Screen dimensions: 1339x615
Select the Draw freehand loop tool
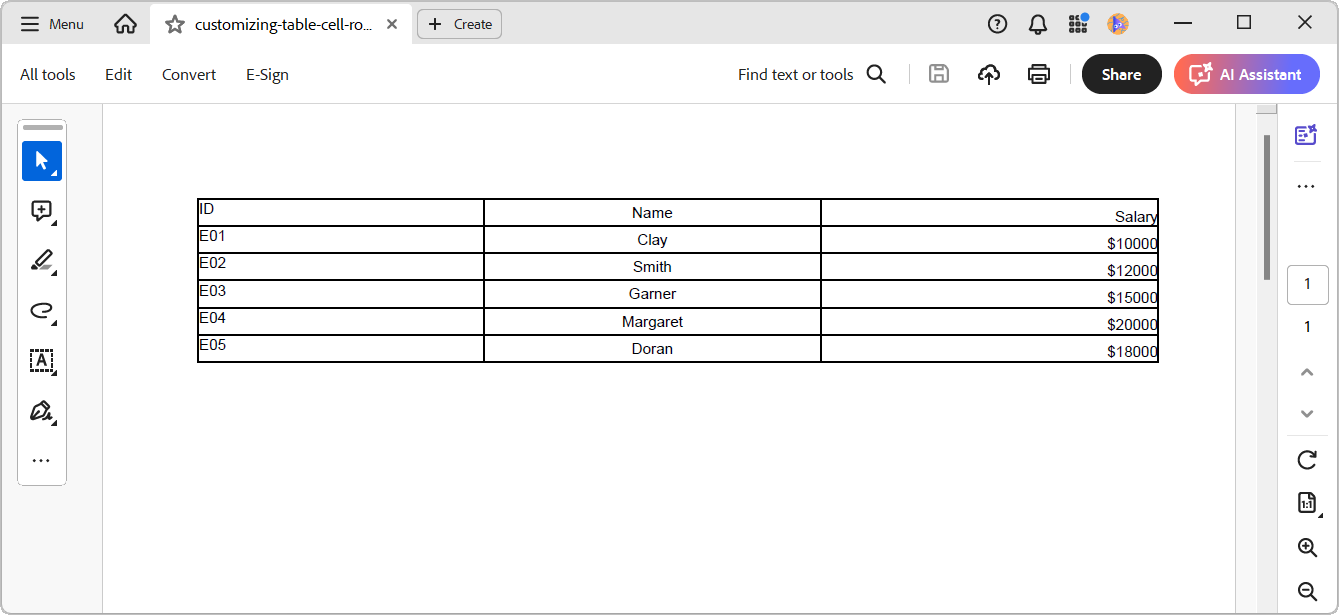pyautogui.click(x=42, y=311)
